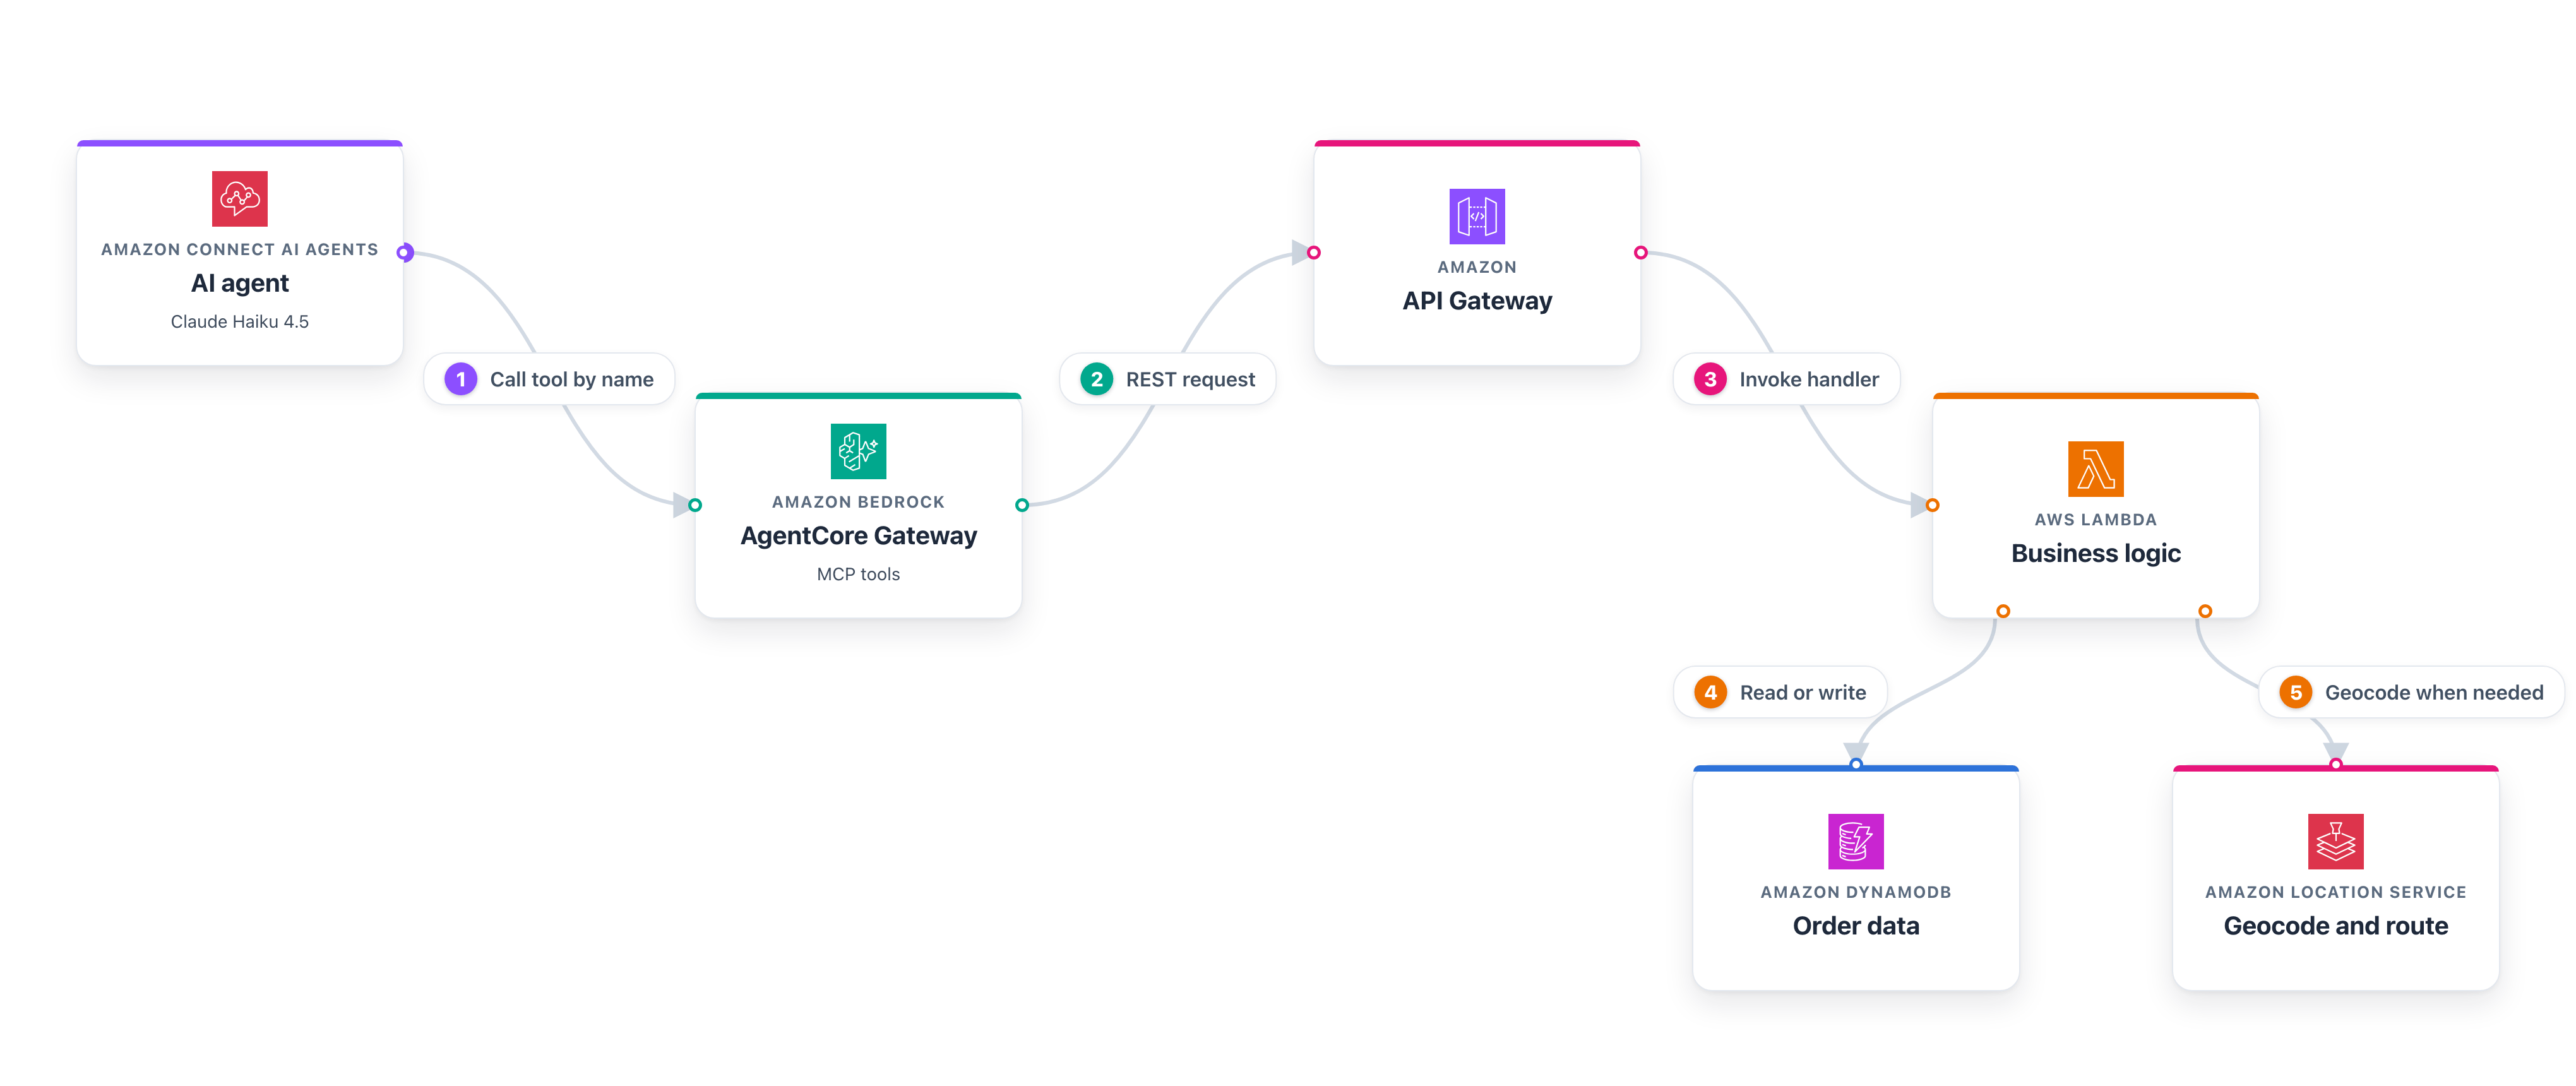The width and height of the screenshot is (2576, 1086).
Task: Click the 'Invoke handler' edge label
Action: click(x=1787, y=379)
